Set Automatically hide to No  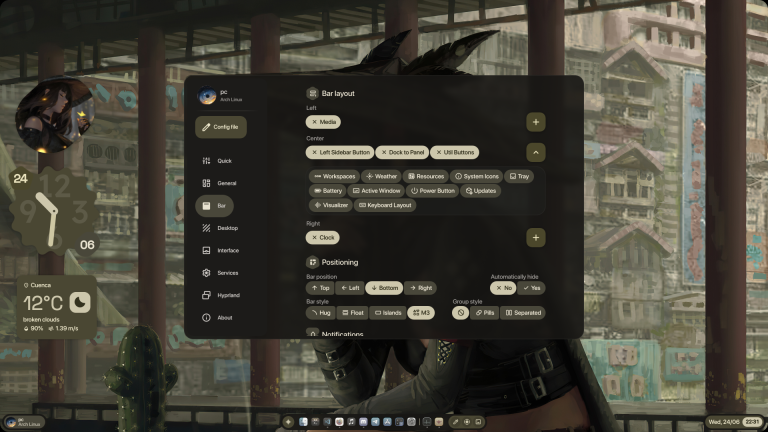(x=503, y=288)
